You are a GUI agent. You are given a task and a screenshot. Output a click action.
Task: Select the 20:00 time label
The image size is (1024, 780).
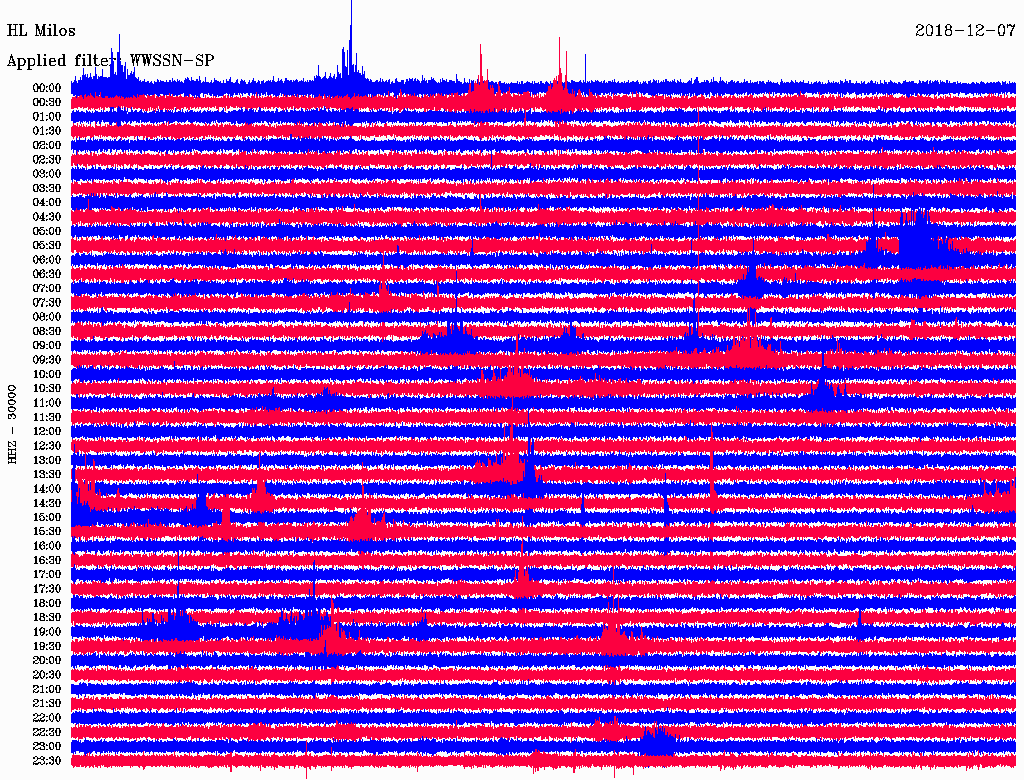[x=47, y=660]
